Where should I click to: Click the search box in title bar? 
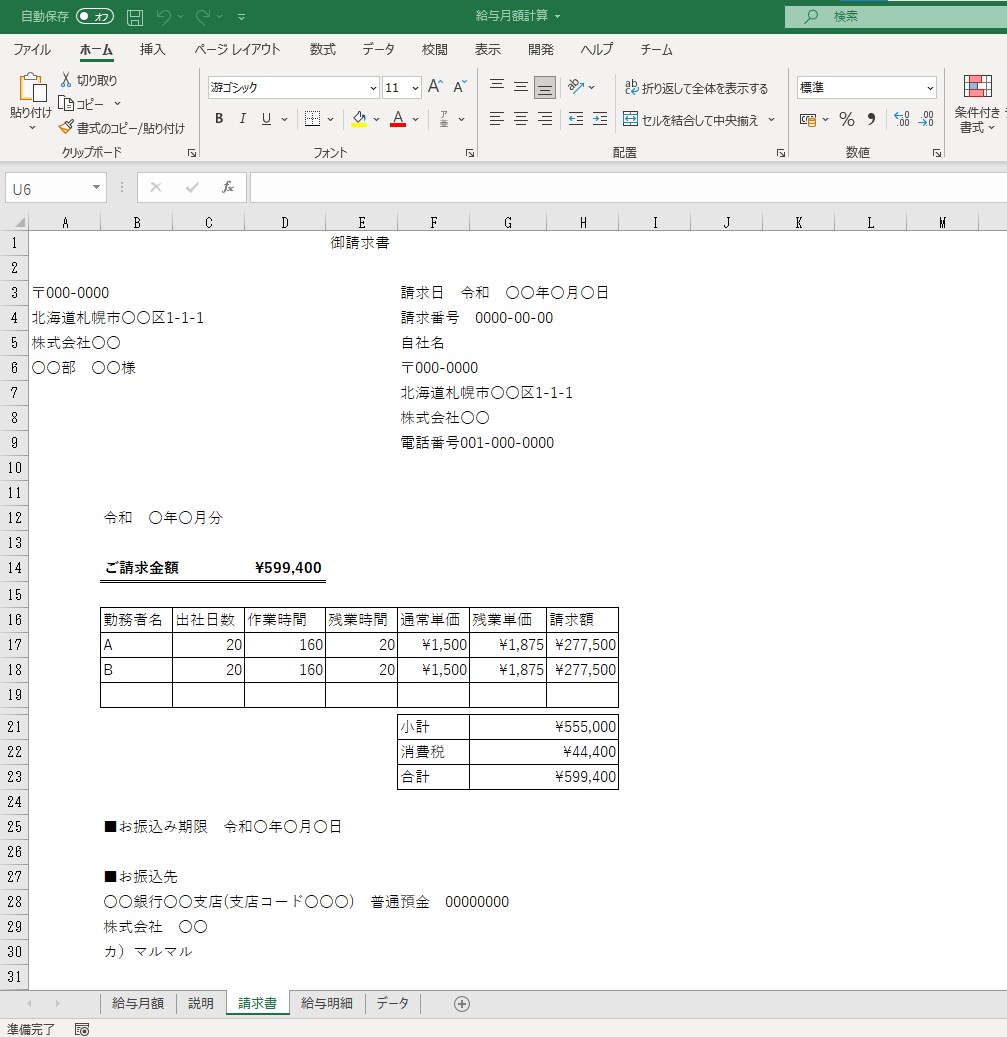tap(896, 17)
